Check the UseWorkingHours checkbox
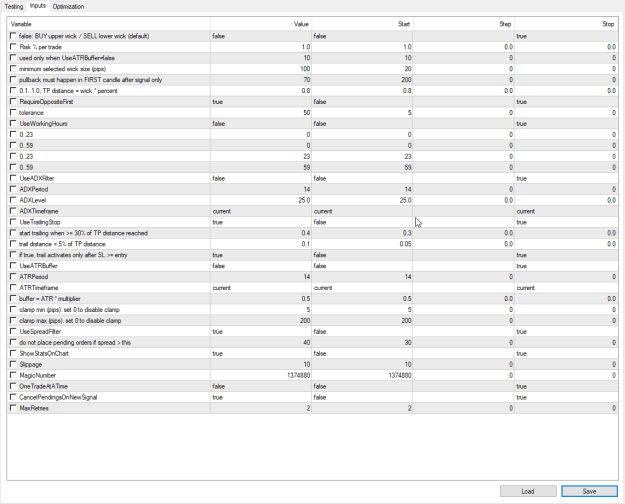The height and width of the screenshot is (504, 625). pyautogui.click(x=14, y=123)
